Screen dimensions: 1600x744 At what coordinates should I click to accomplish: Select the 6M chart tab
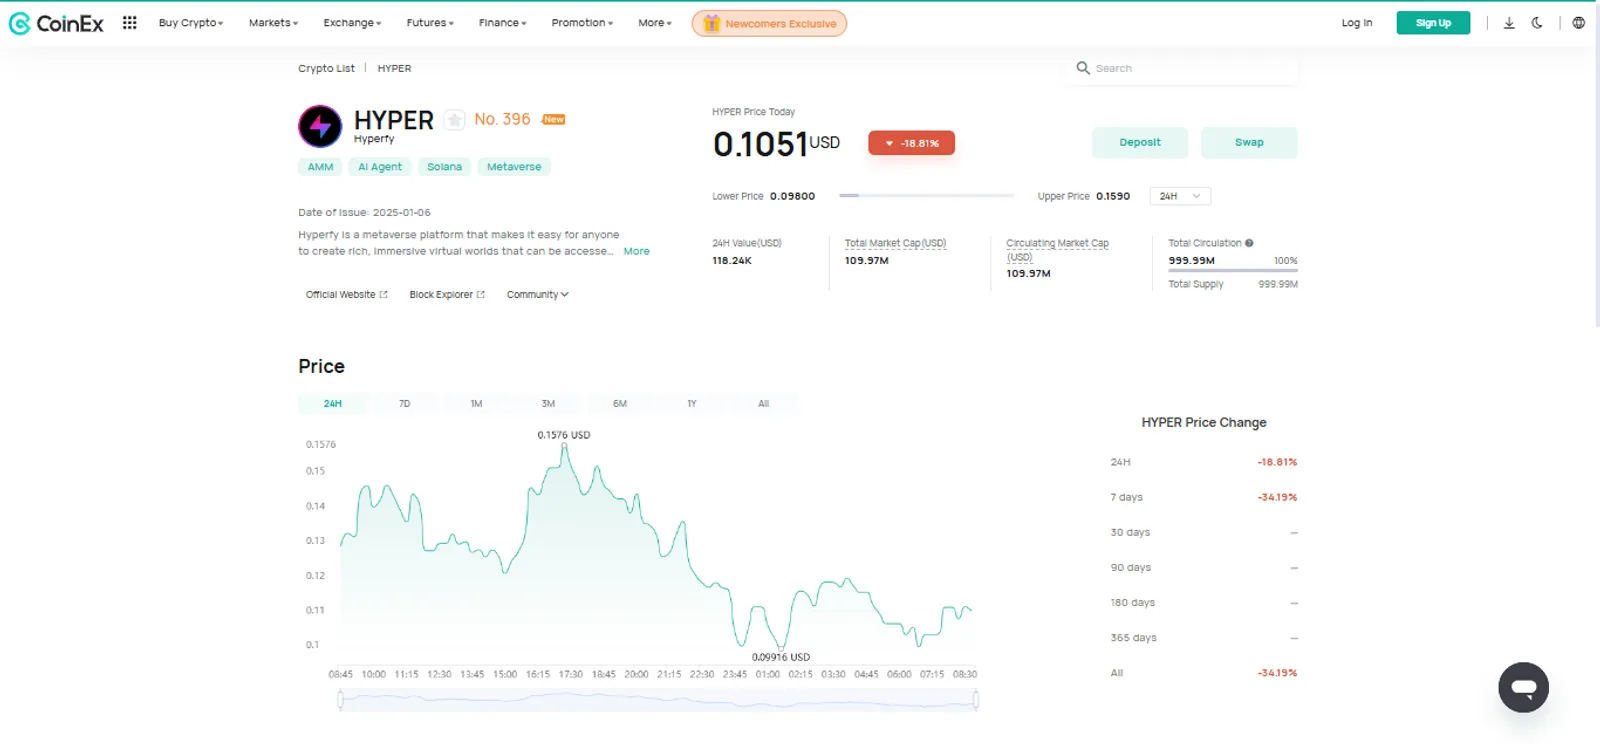[x=620, y=404]
